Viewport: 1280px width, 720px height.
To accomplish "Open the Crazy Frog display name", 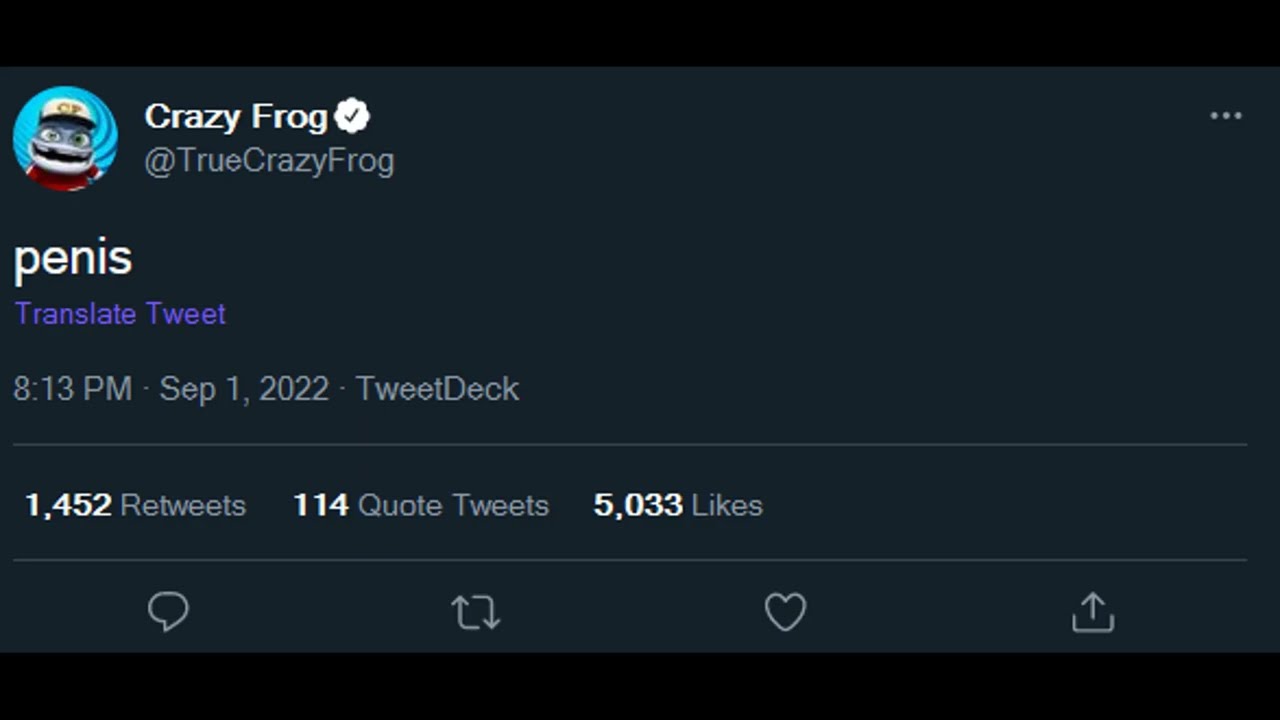I will click(x=235, y=117).
